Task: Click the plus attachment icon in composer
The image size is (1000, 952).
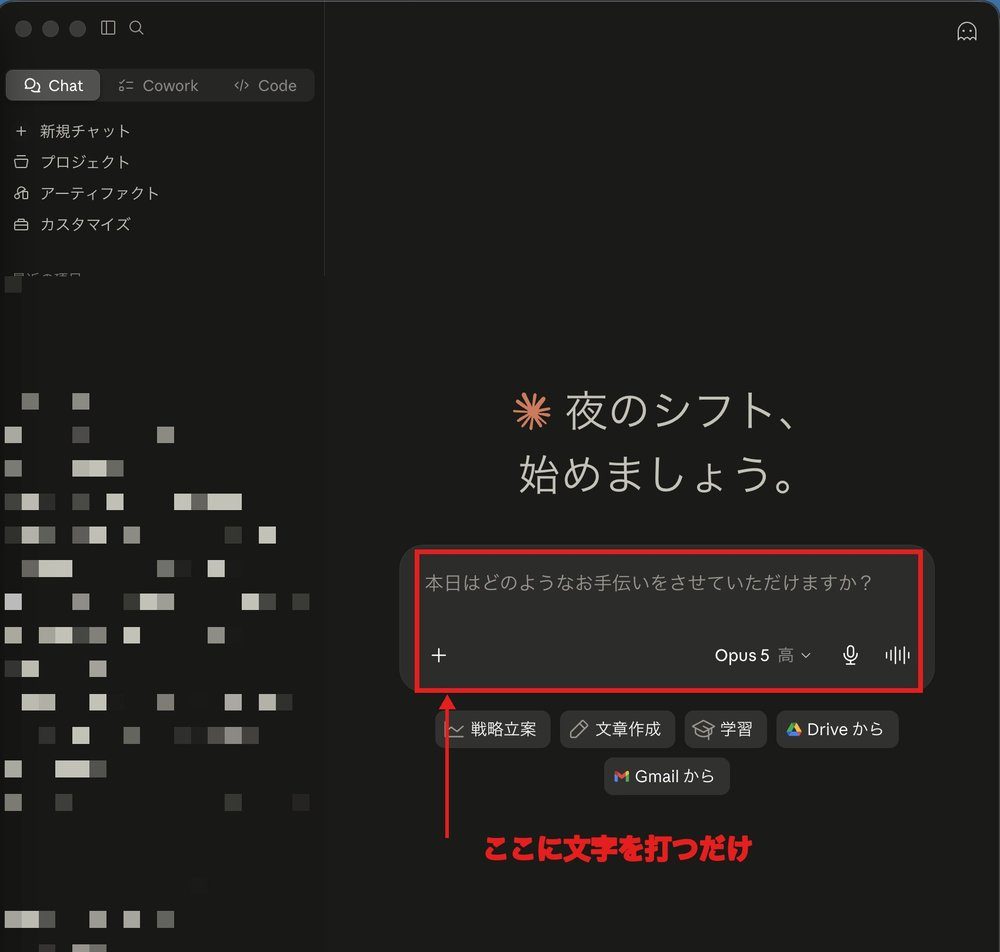Action: (439, 655)
